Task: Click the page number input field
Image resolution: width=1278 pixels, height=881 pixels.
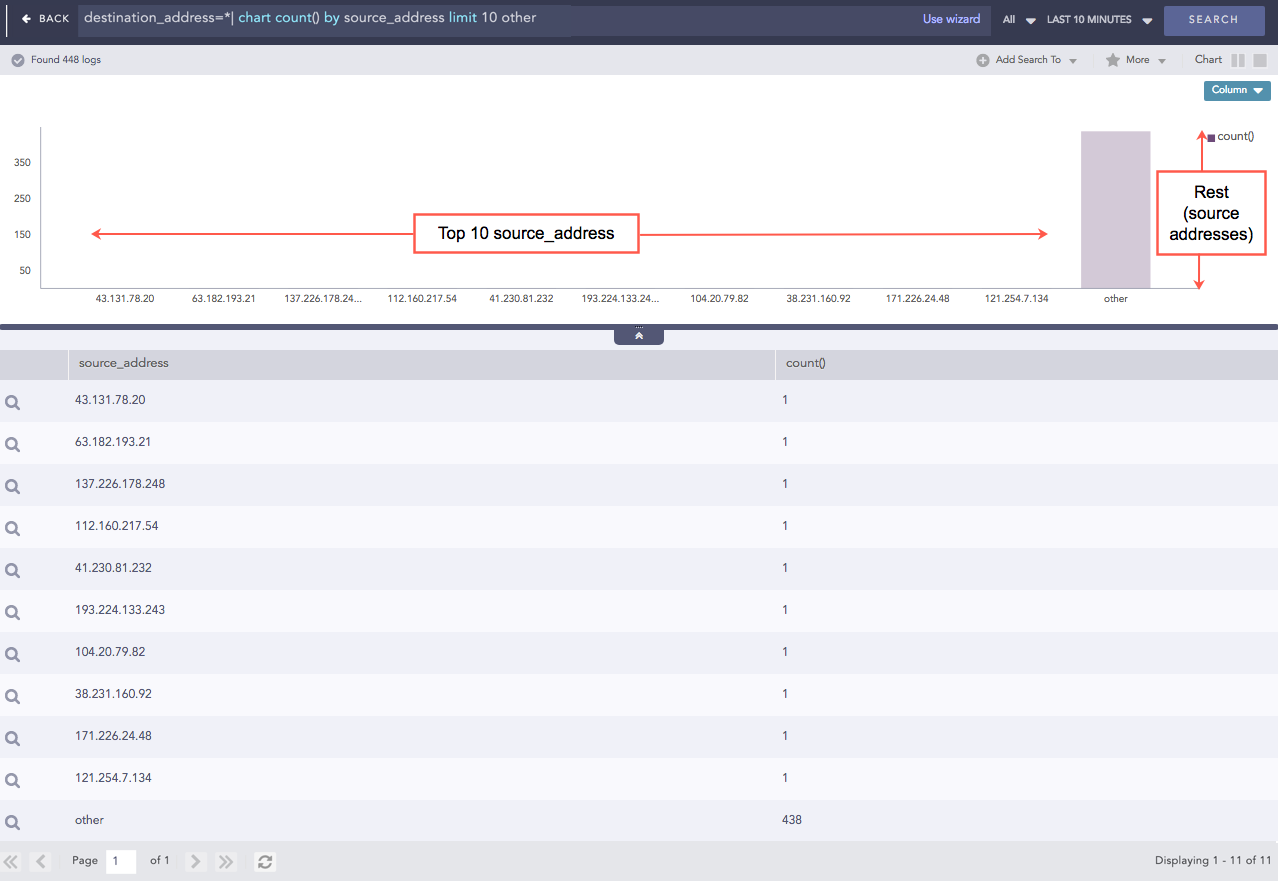Action: [121, 861]
